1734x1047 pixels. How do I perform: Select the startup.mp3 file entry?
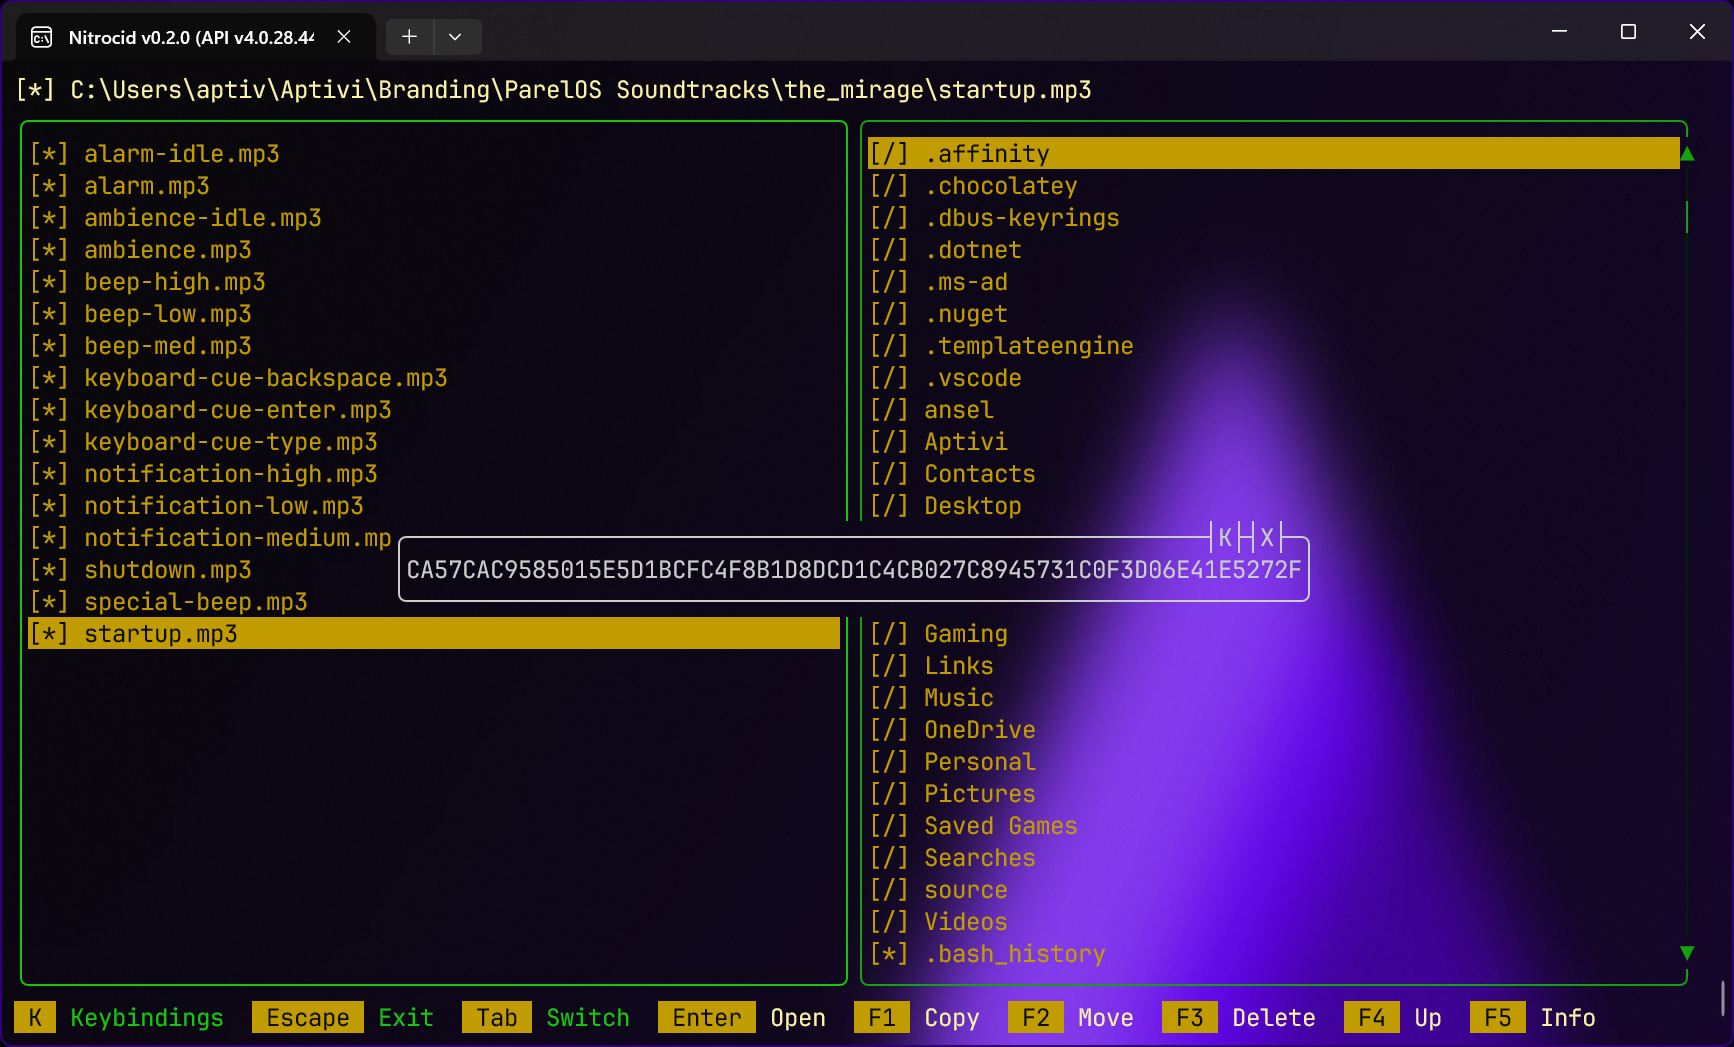160,634
